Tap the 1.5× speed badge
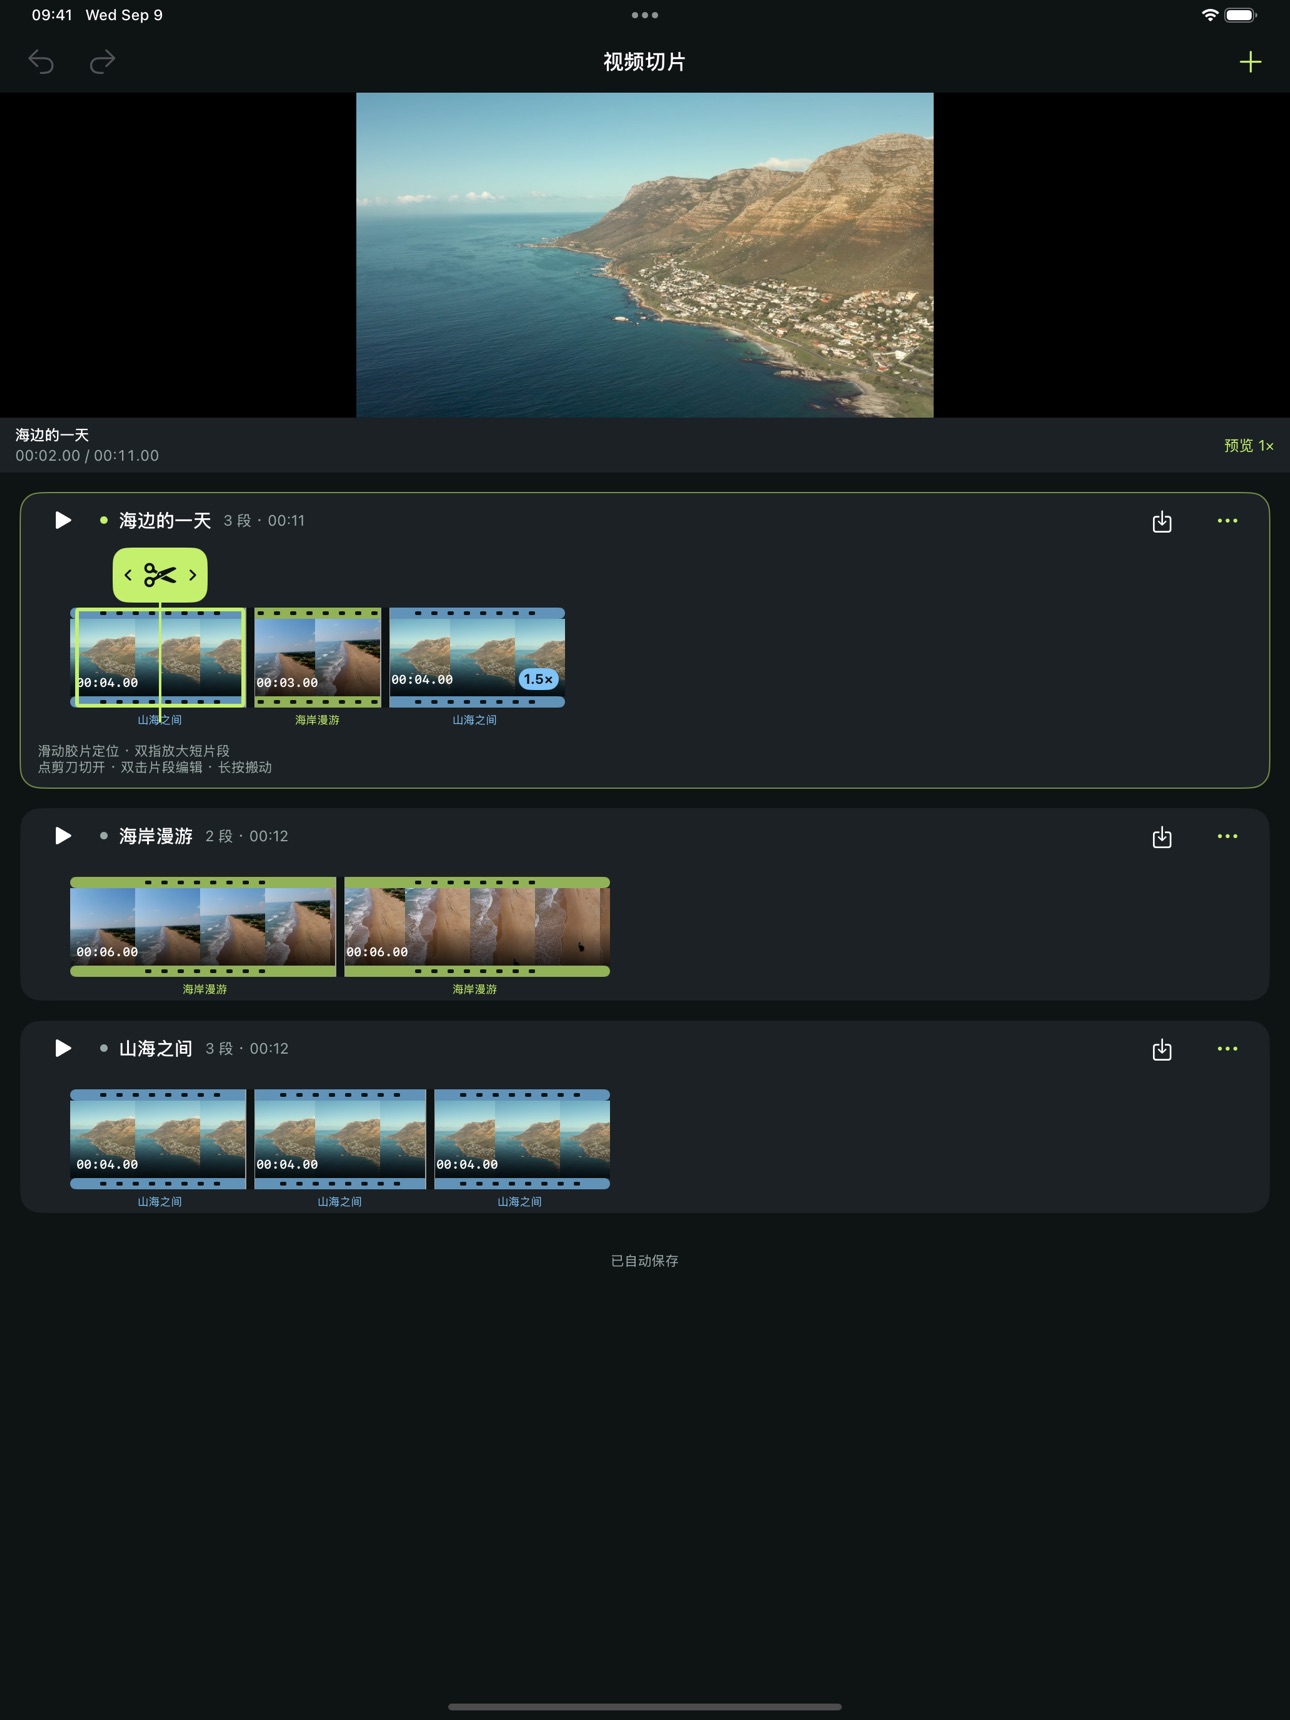The width and height of the screenshot is (1290, 1720). 538,679
